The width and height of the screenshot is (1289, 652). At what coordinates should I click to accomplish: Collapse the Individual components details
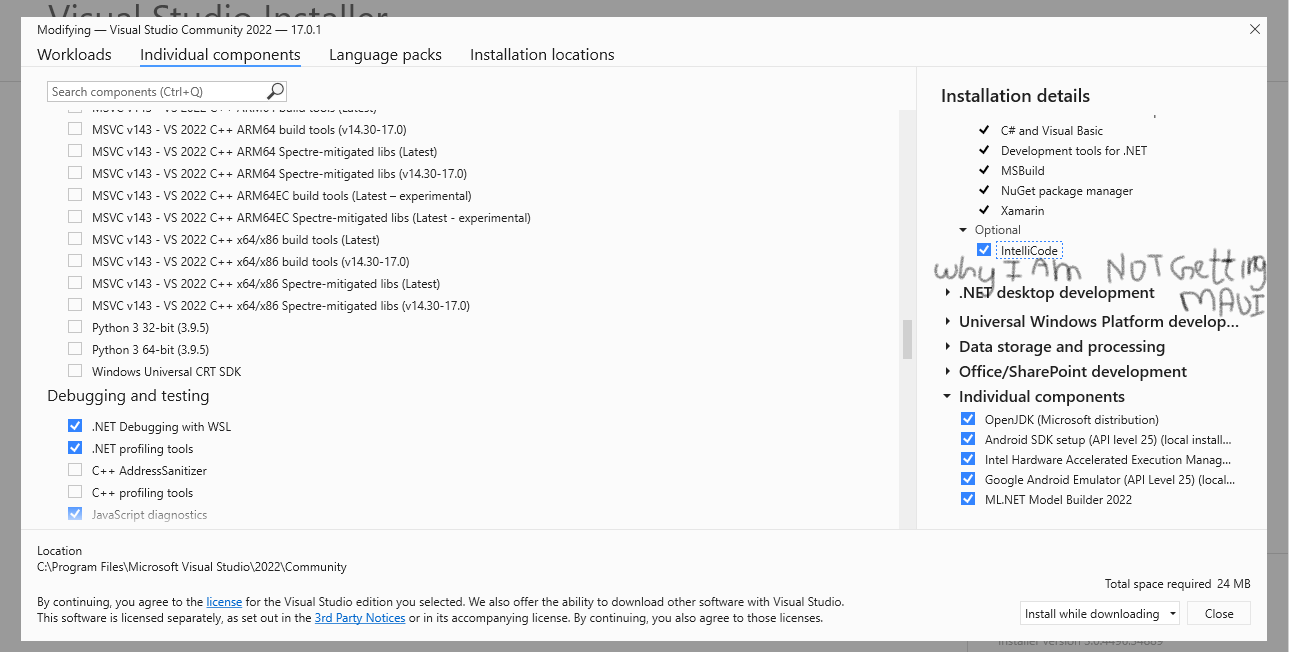click(947, 395)
